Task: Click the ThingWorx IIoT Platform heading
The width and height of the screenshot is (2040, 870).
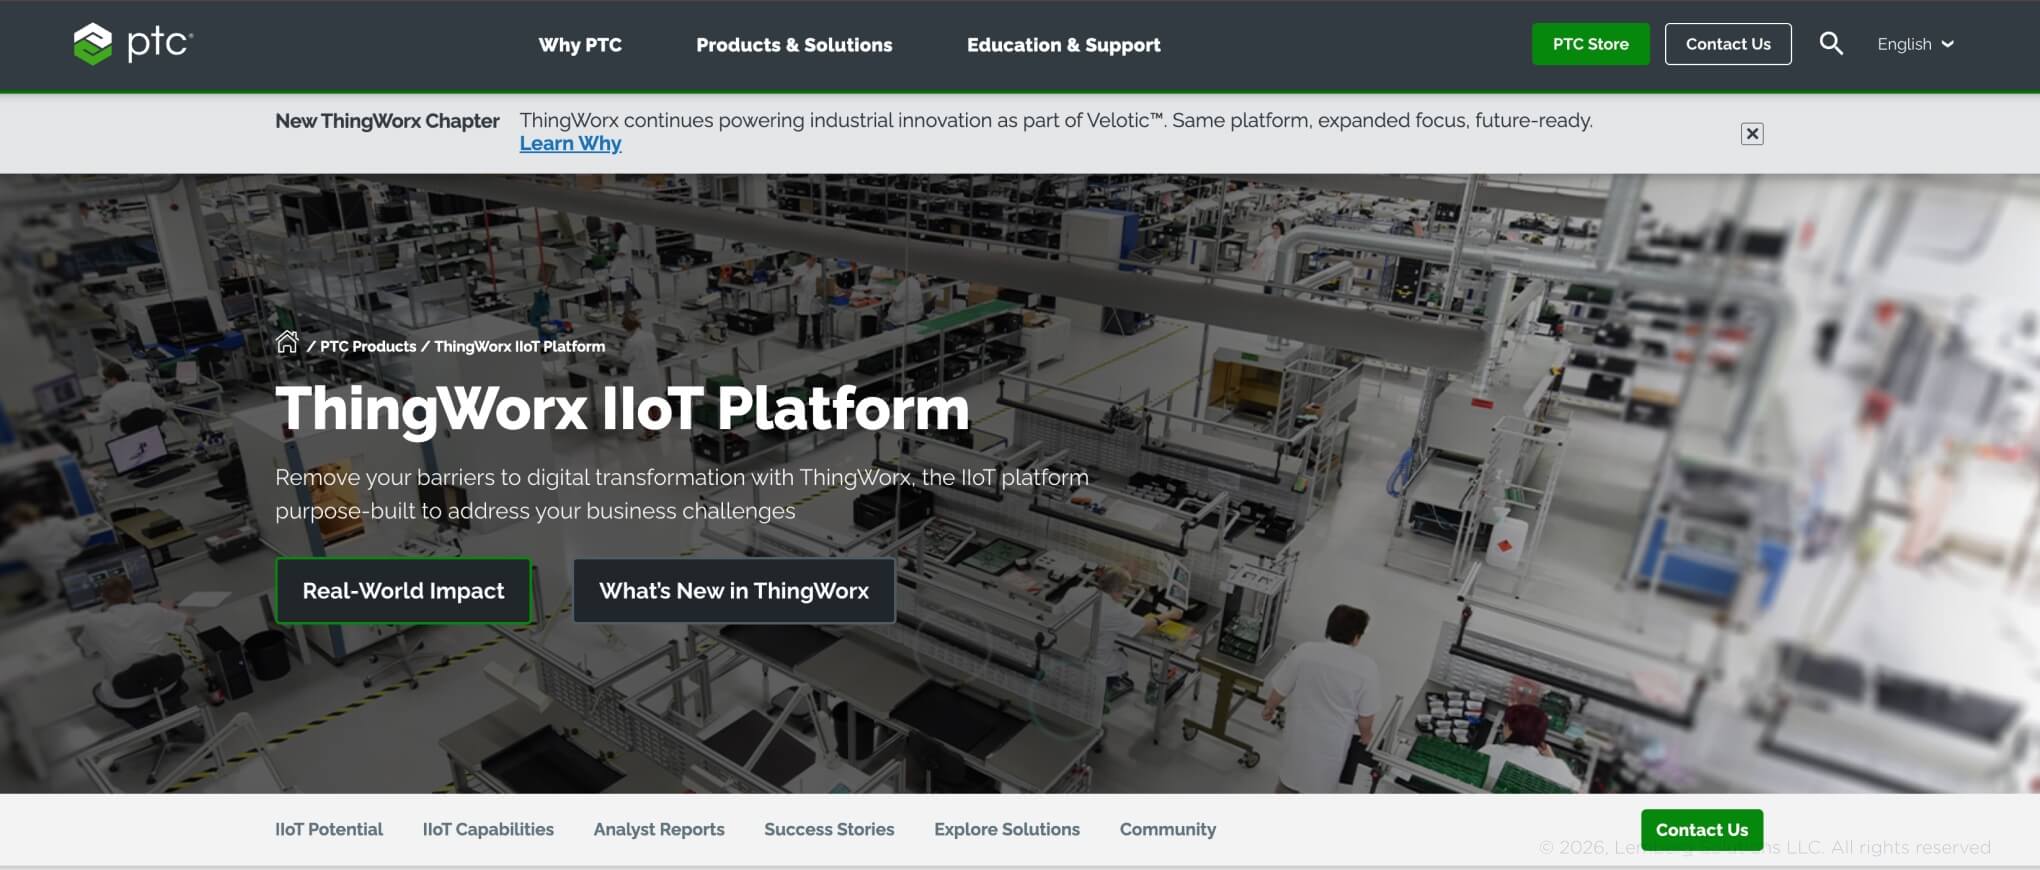Action: pyautogui.click(x=622, y=408)
